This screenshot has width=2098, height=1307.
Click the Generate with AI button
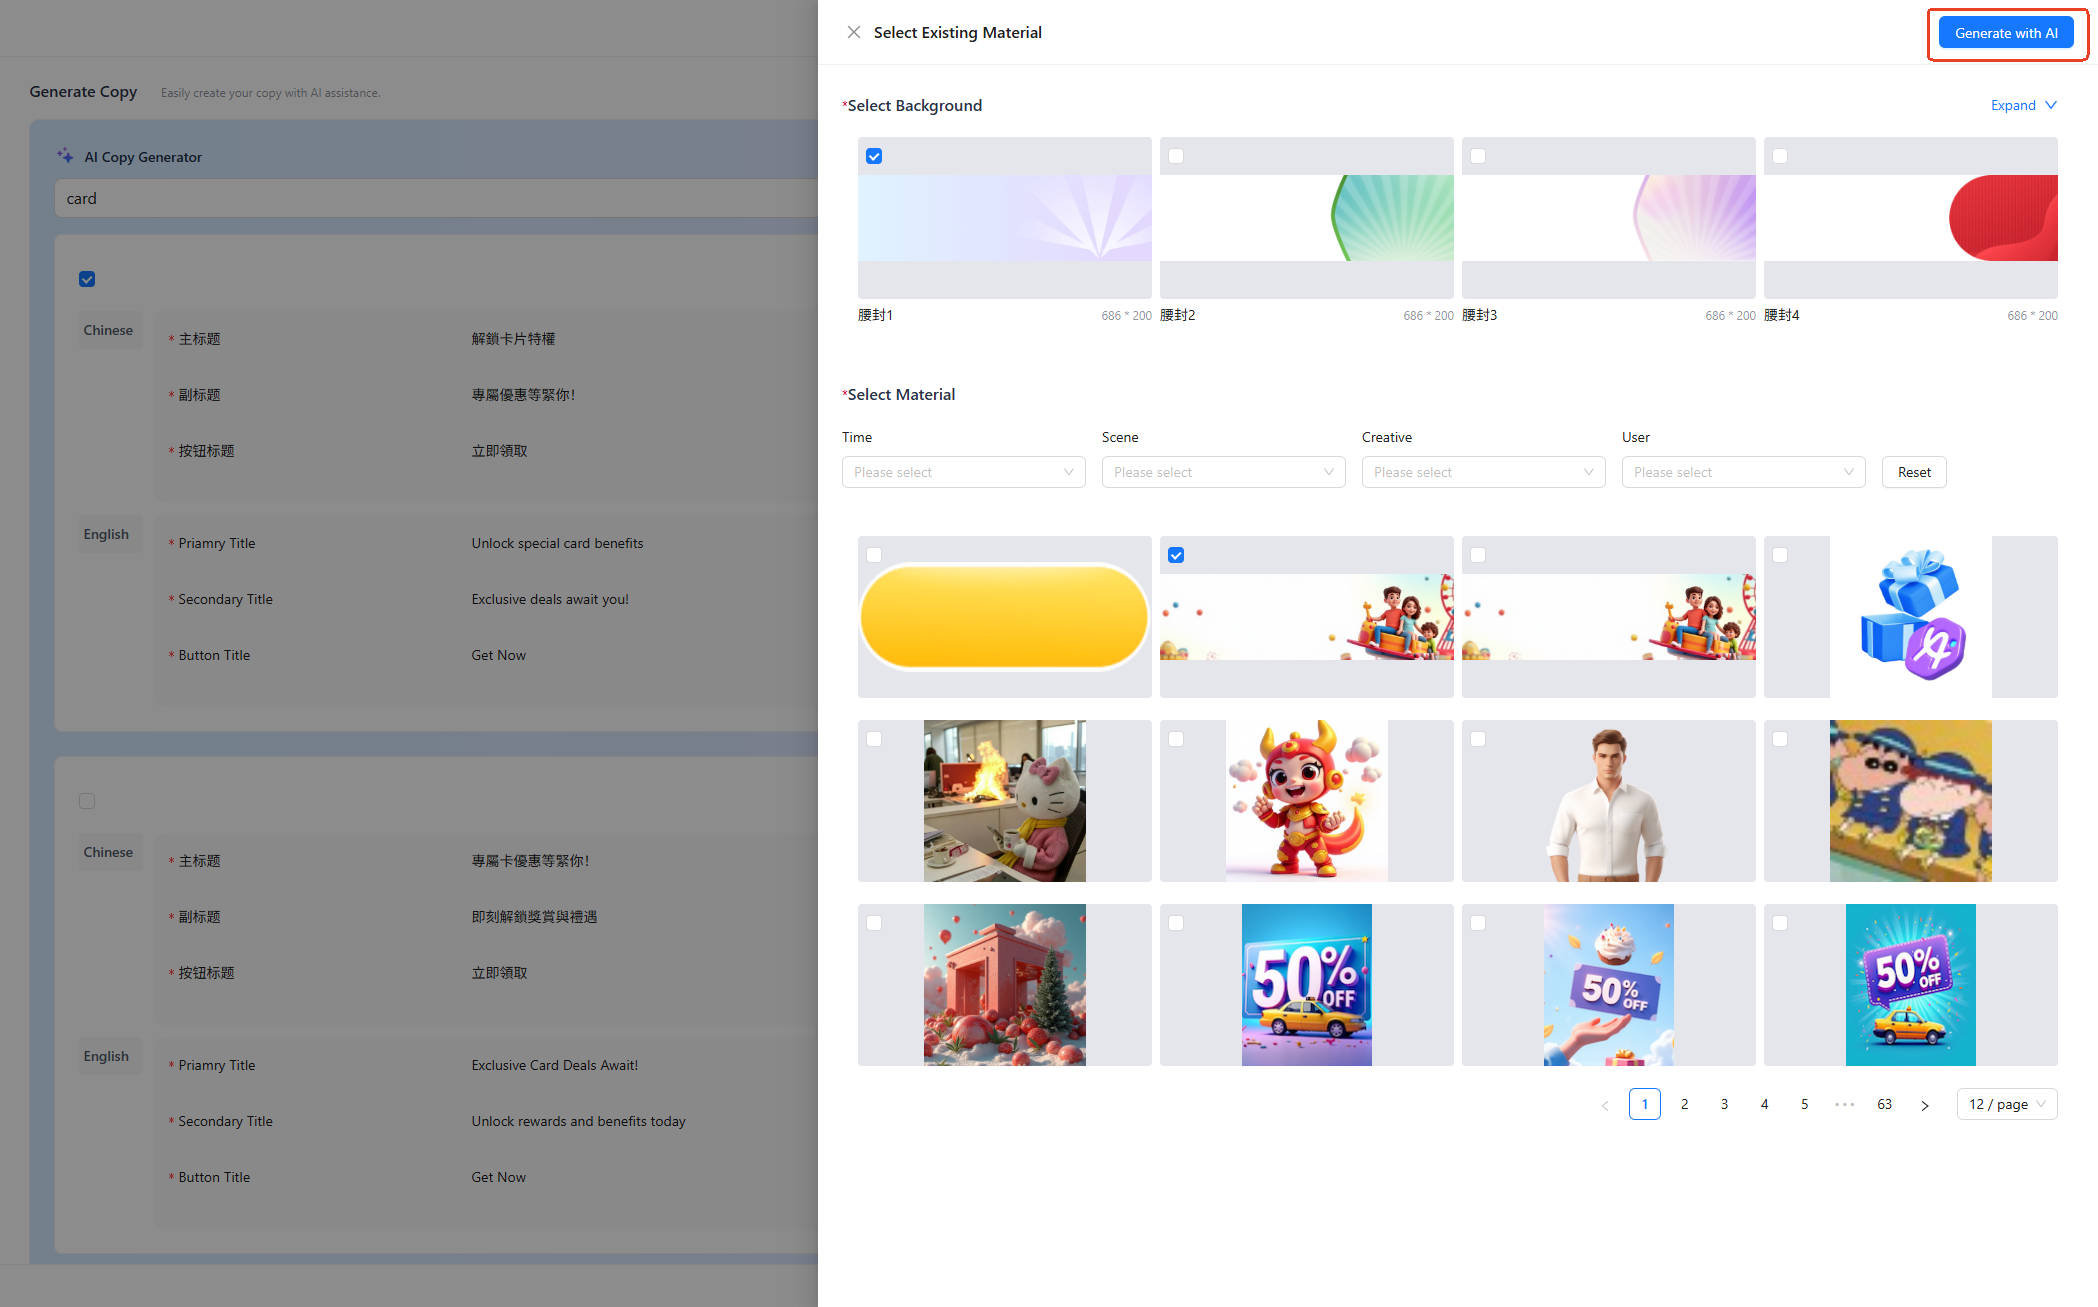pos(2006,33)
